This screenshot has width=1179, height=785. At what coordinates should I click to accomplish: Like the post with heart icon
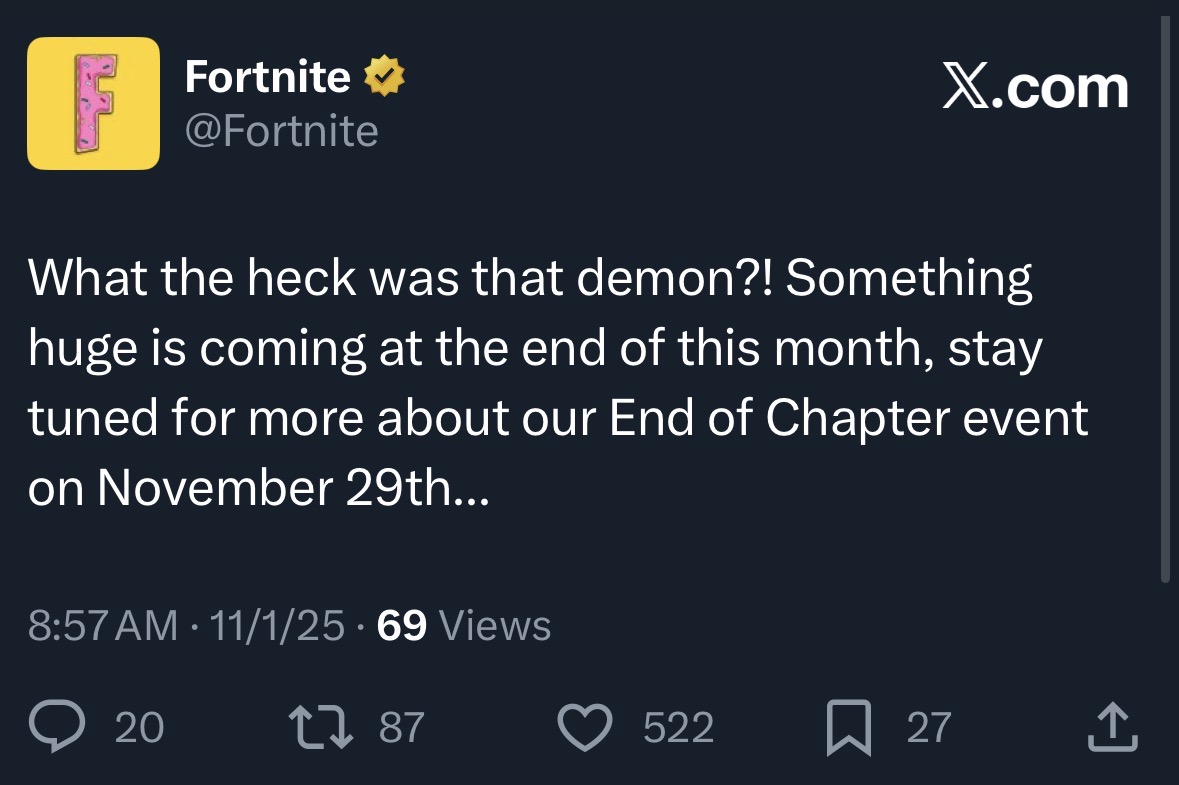tap(585, 726)
